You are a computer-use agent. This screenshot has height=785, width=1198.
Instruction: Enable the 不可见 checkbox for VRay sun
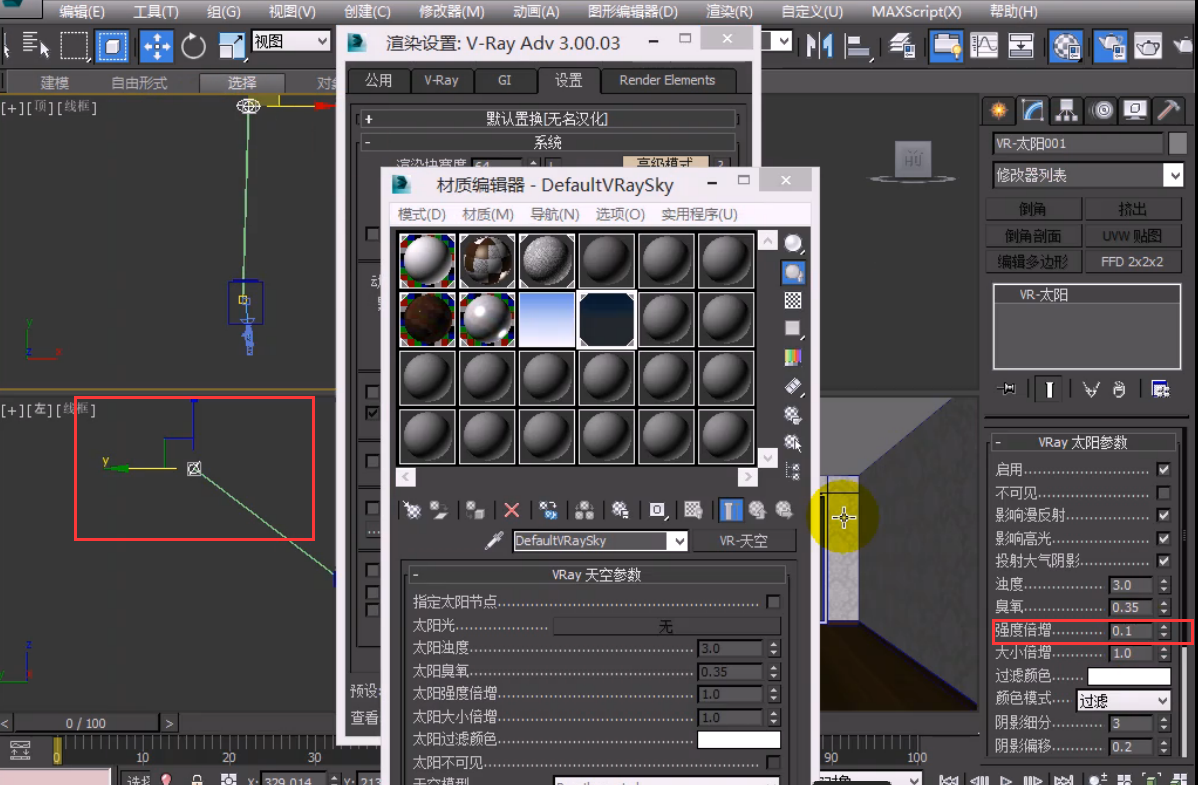1163,493
